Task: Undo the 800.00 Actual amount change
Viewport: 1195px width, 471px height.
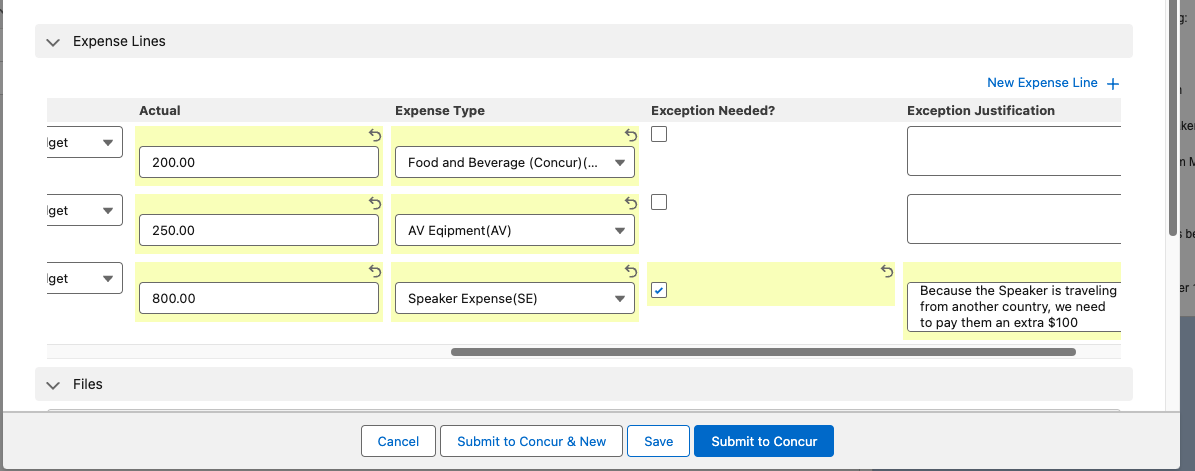Action: tap(375, 271)
